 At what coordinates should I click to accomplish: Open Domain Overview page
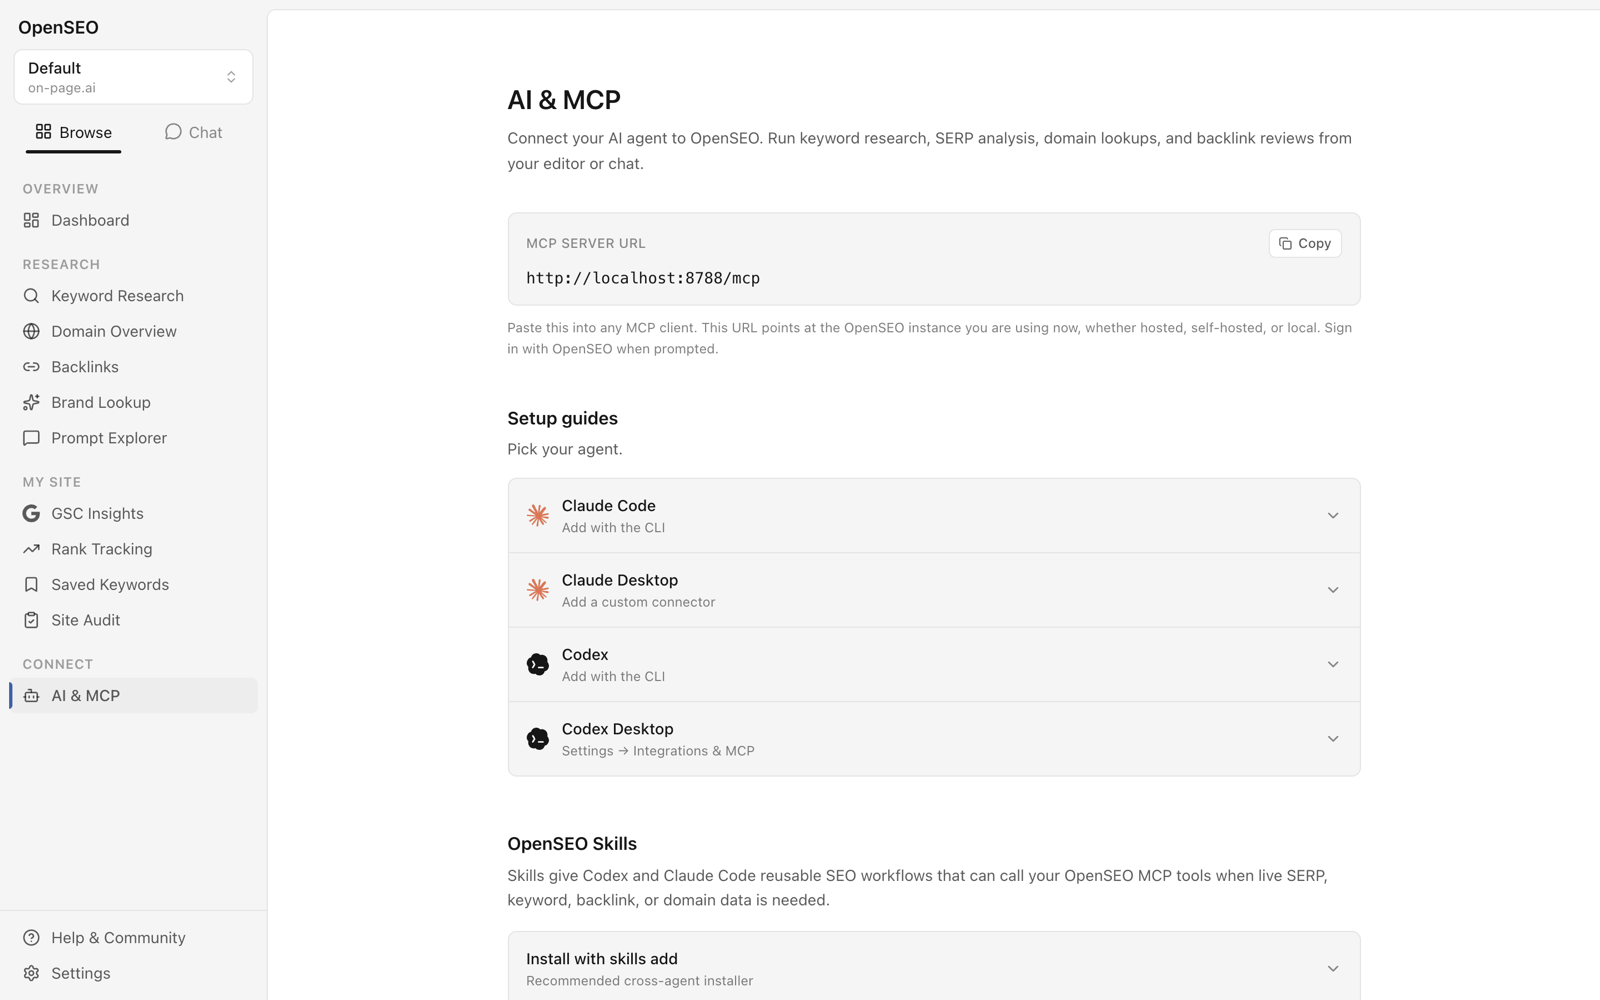pyautogui.click(x=134, y=331)
